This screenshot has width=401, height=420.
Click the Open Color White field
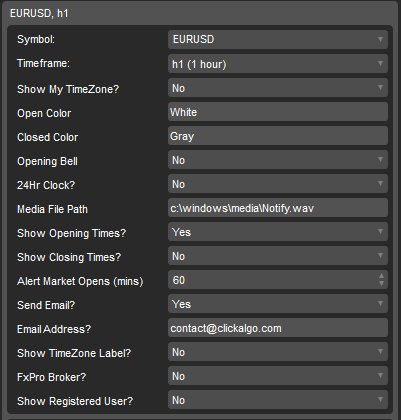click(x=278, y=111)
